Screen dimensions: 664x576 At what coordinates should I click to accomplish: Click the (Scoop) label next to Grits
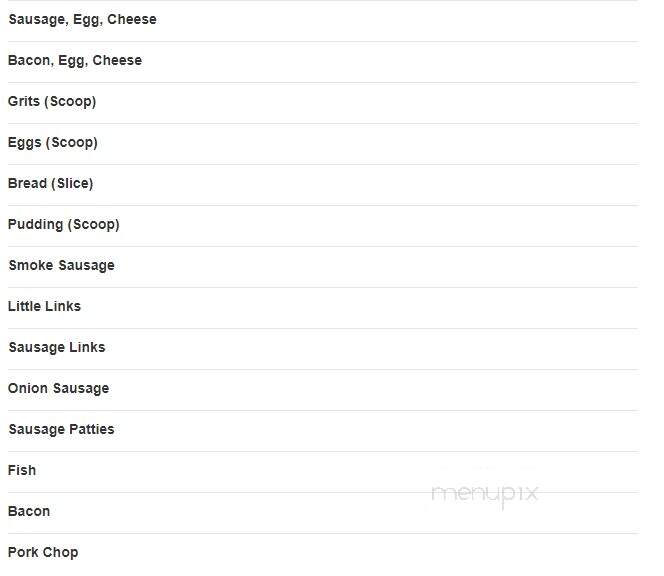click(x=70, y=102)
